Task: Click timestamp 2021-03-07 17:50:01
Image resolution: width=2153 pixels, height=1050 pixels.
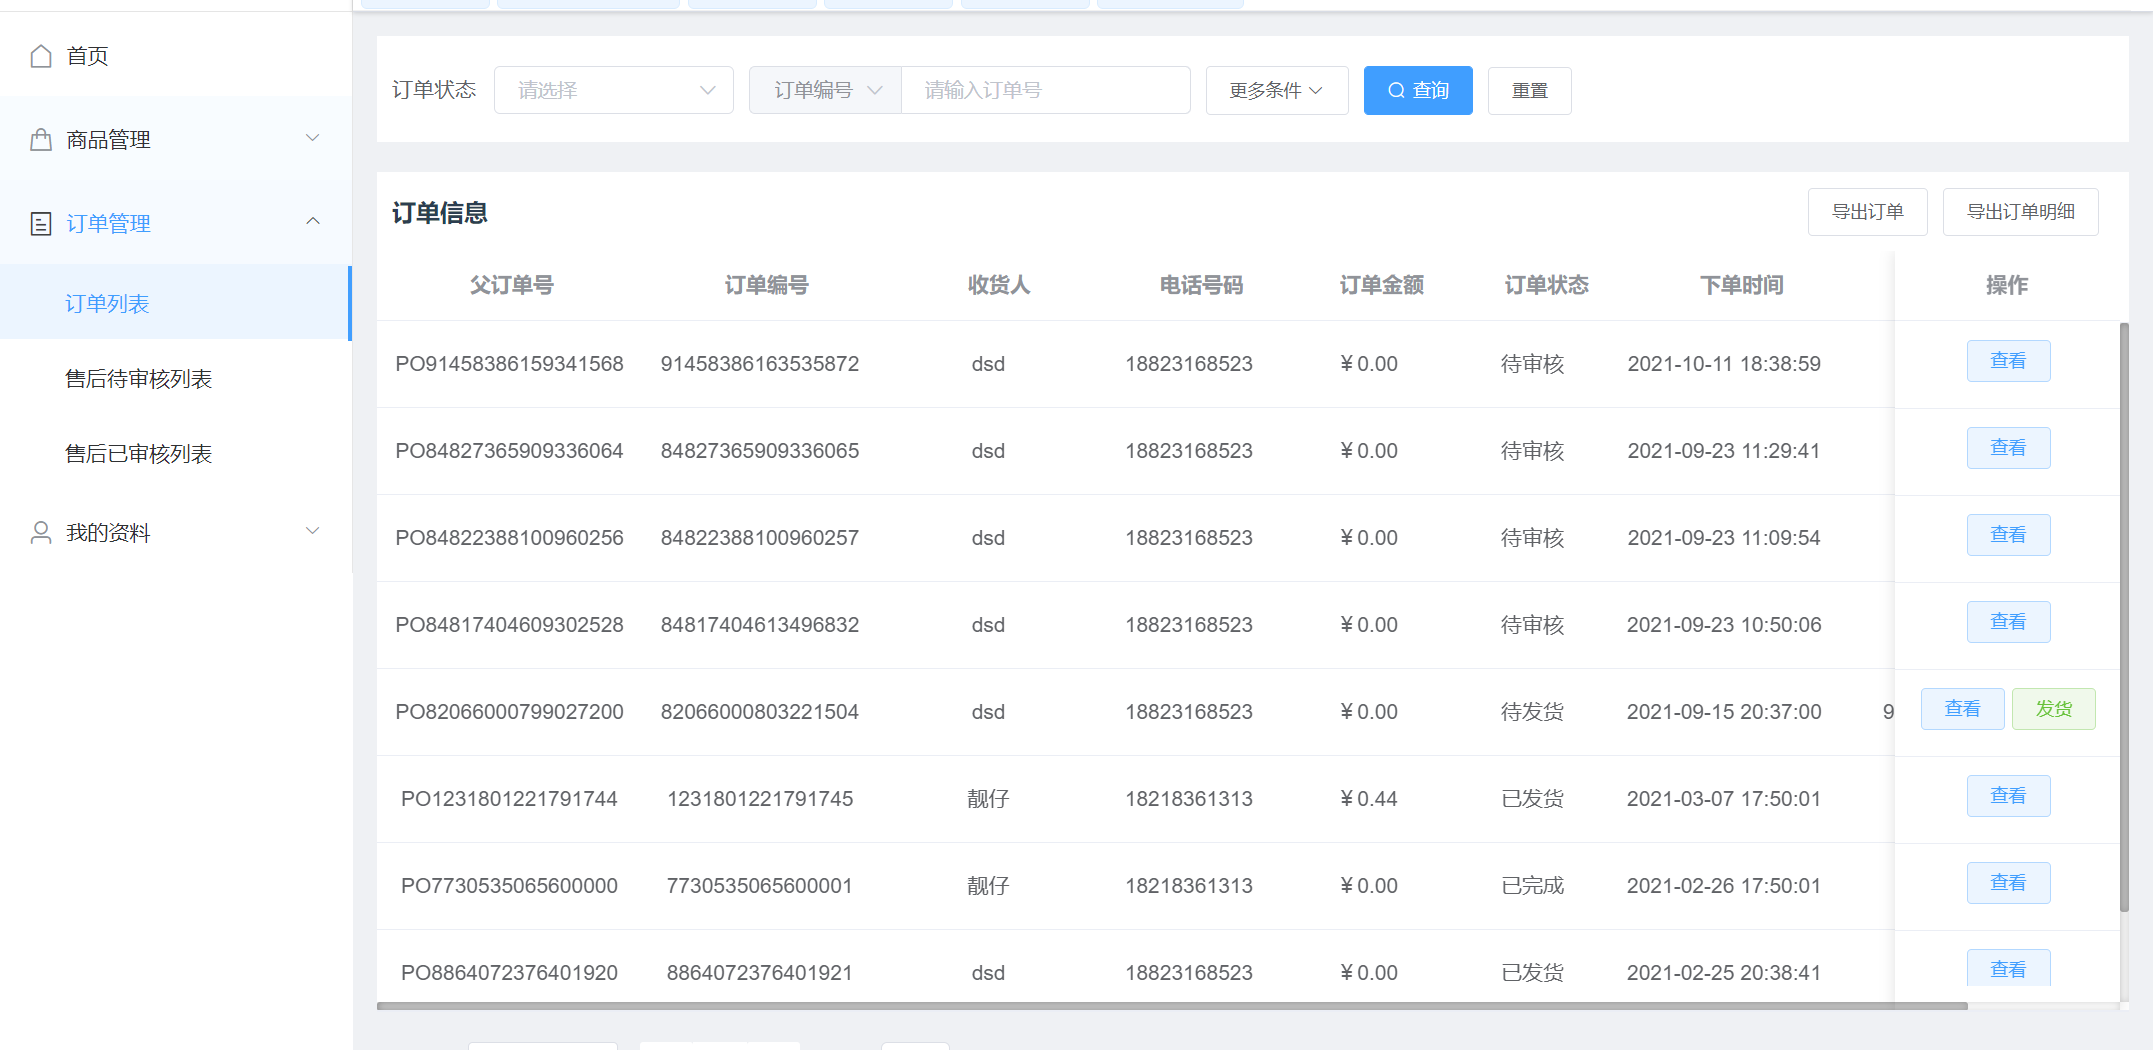Action: 1724,799
